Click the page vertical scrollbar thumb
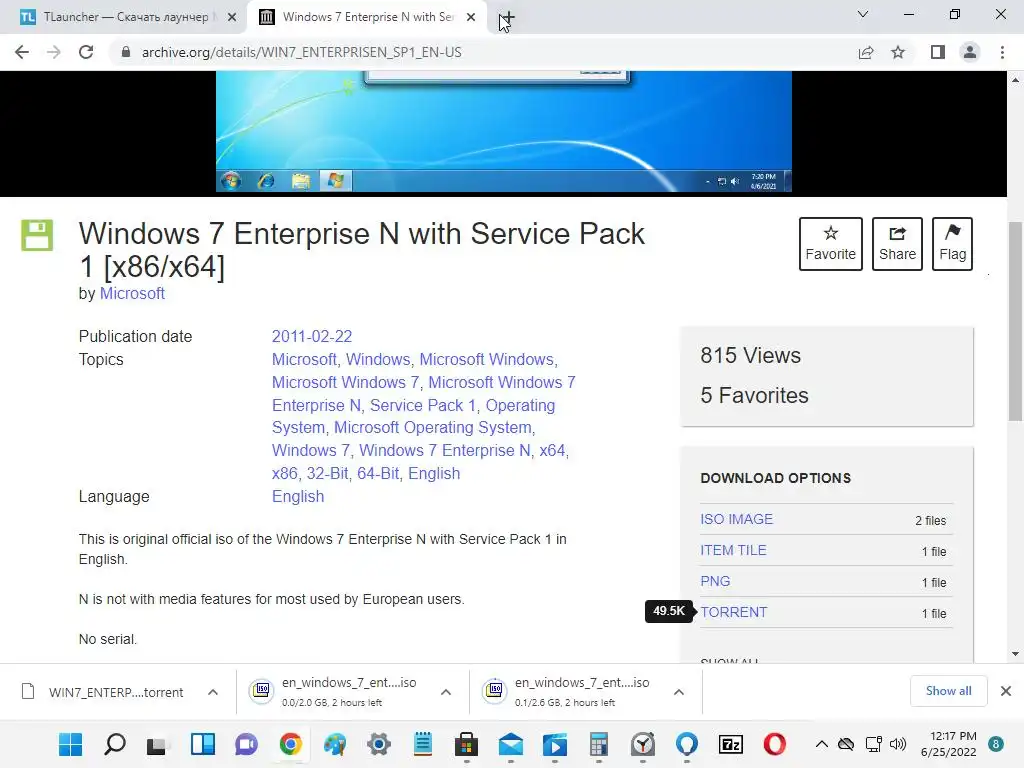The width and height of the screenshot is (1024, 768). coord(1015,321)
